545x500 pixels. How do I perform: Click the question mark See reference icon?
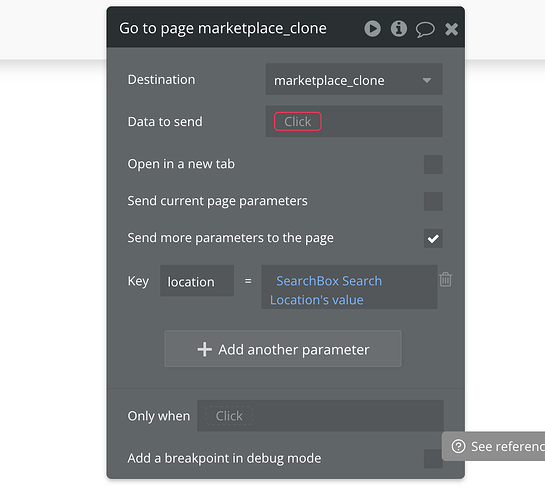click(x=458, y=446)
